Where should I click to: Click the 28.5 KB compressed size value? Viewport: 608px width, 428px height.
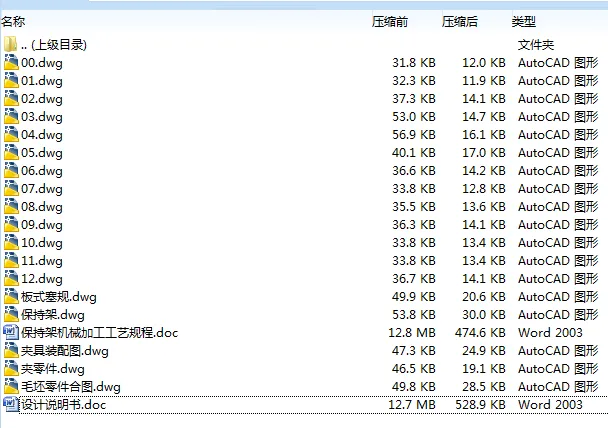484,387
